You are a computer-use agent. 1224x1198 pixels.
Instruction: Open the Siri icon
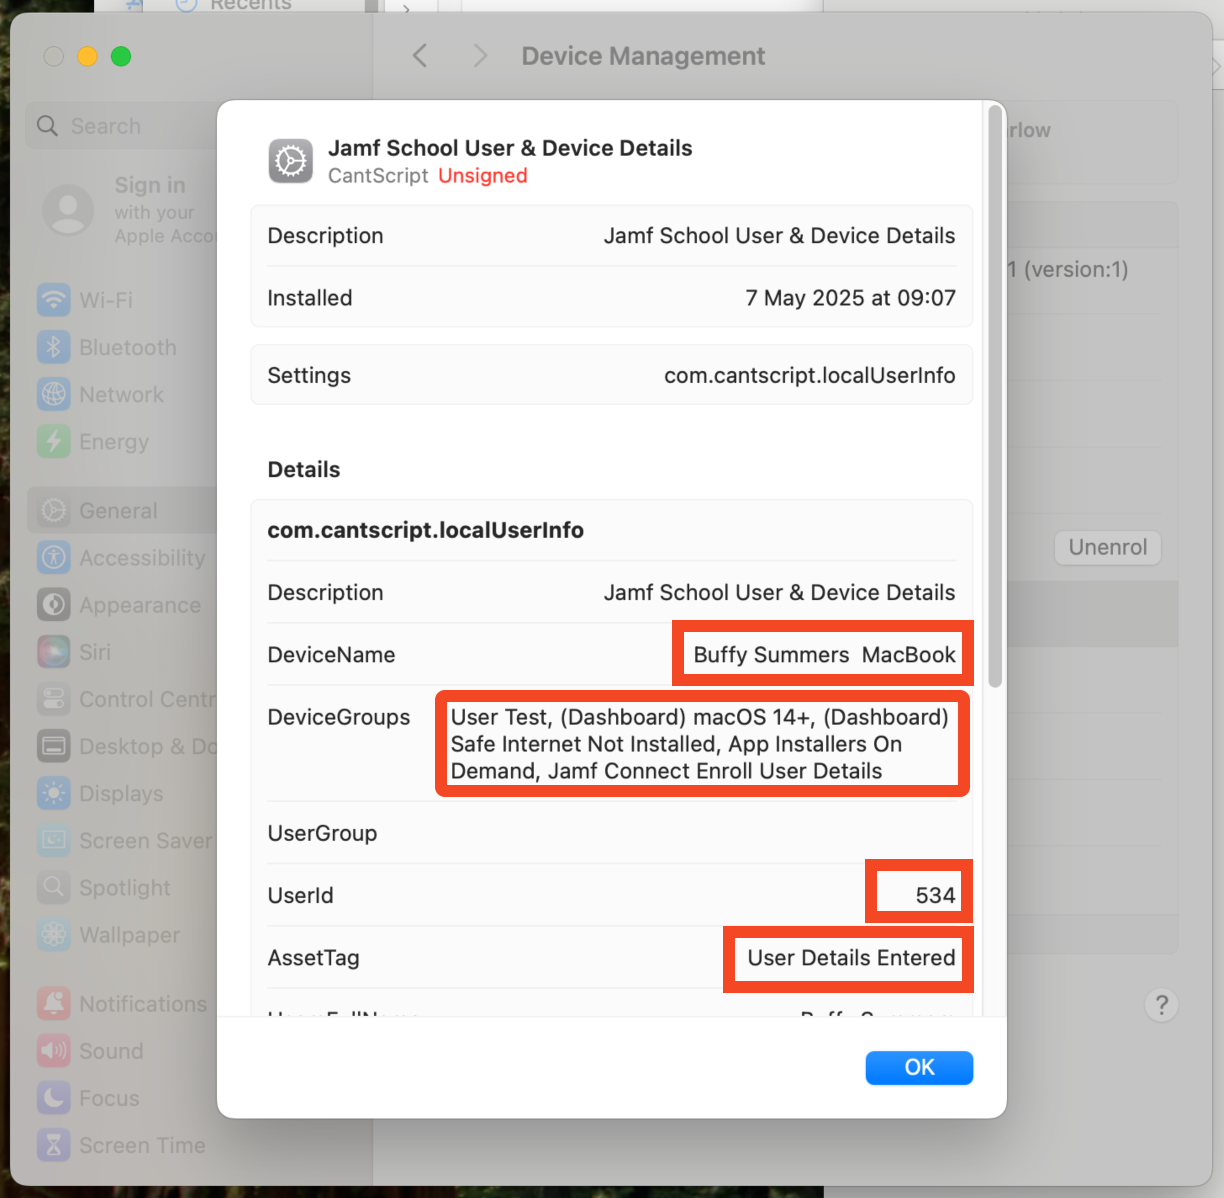click(54, 652)
